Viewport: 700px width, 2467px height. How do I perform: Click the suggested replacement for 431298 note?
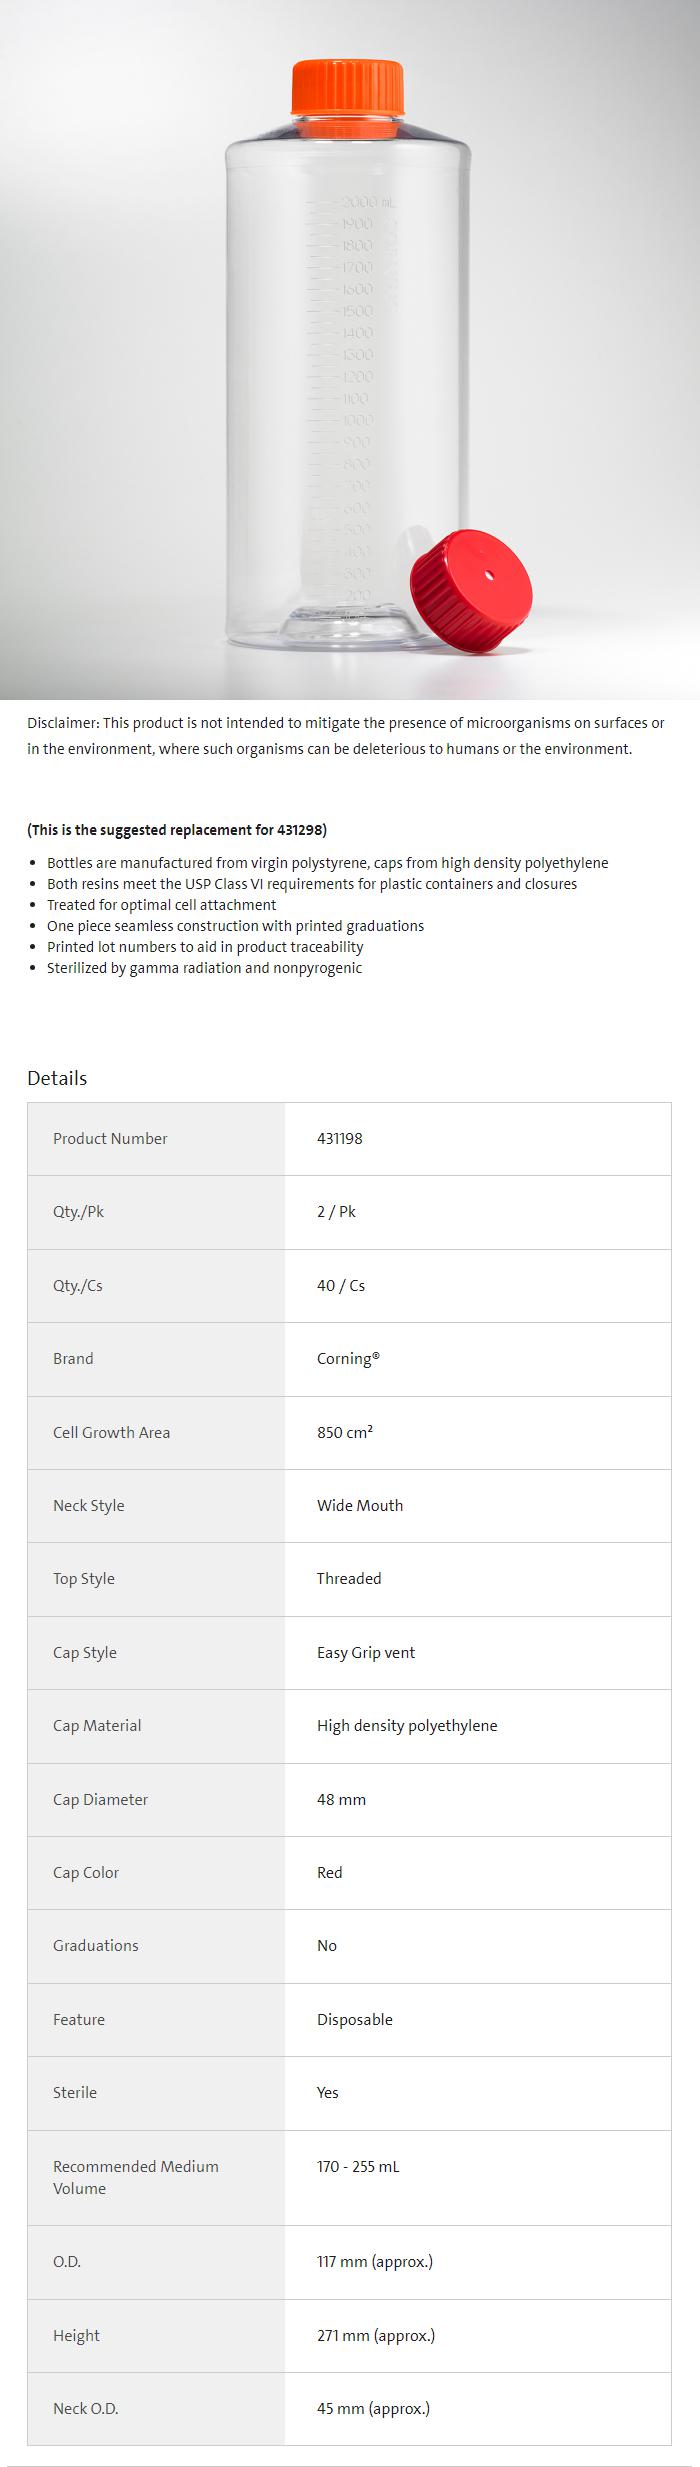(177, 830)
